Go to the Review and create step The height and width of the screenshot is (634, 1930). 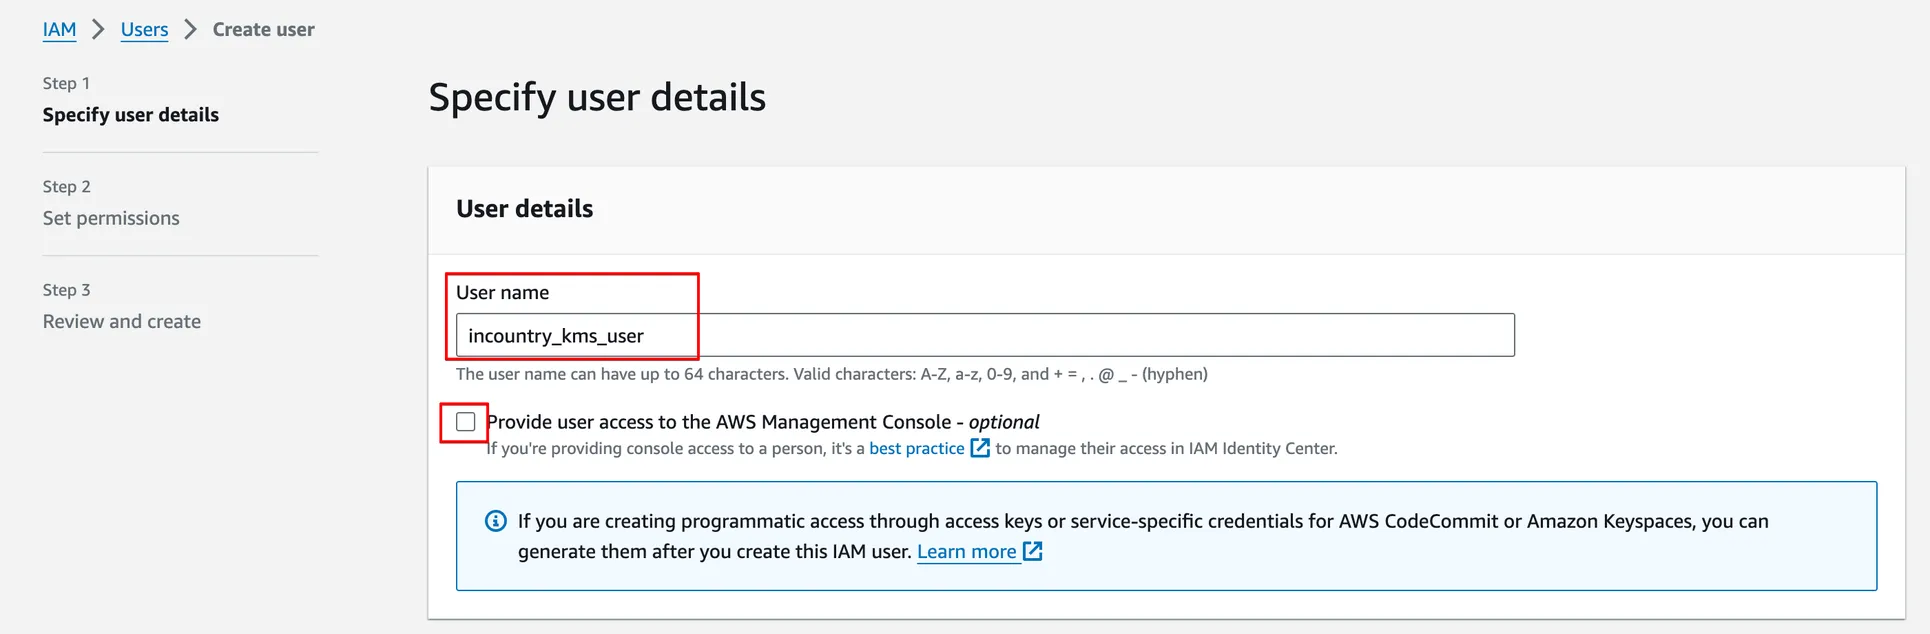121,321
